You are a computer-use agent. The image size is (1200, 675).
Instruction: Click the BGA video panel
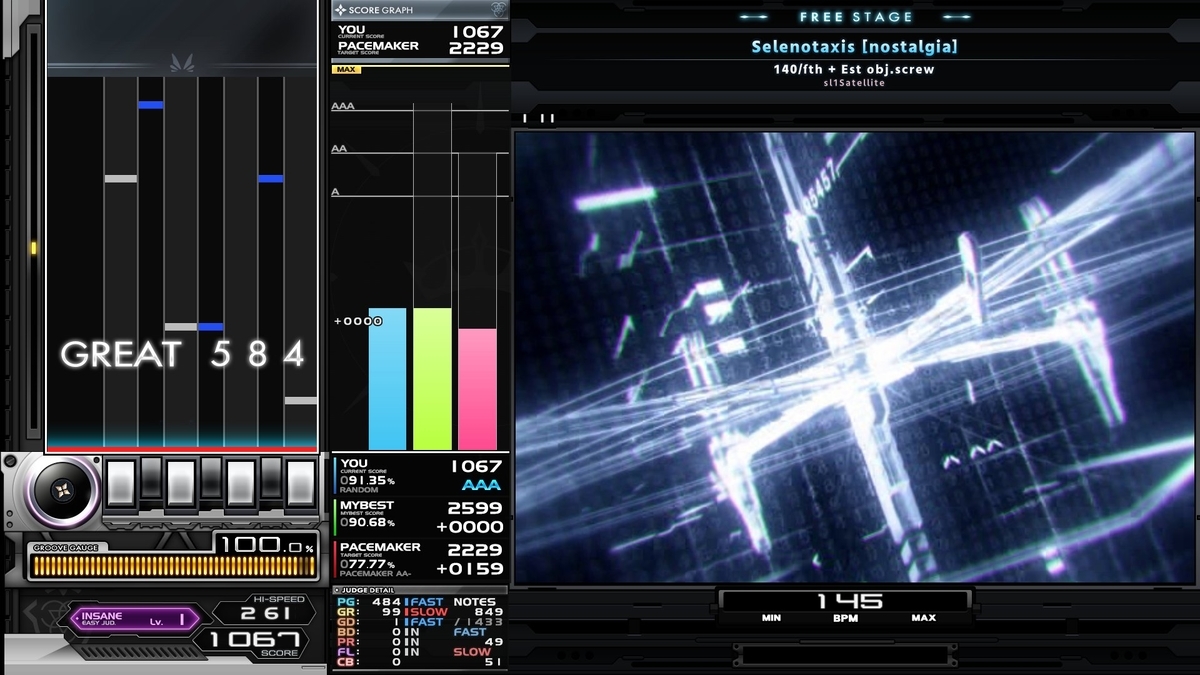855,357
